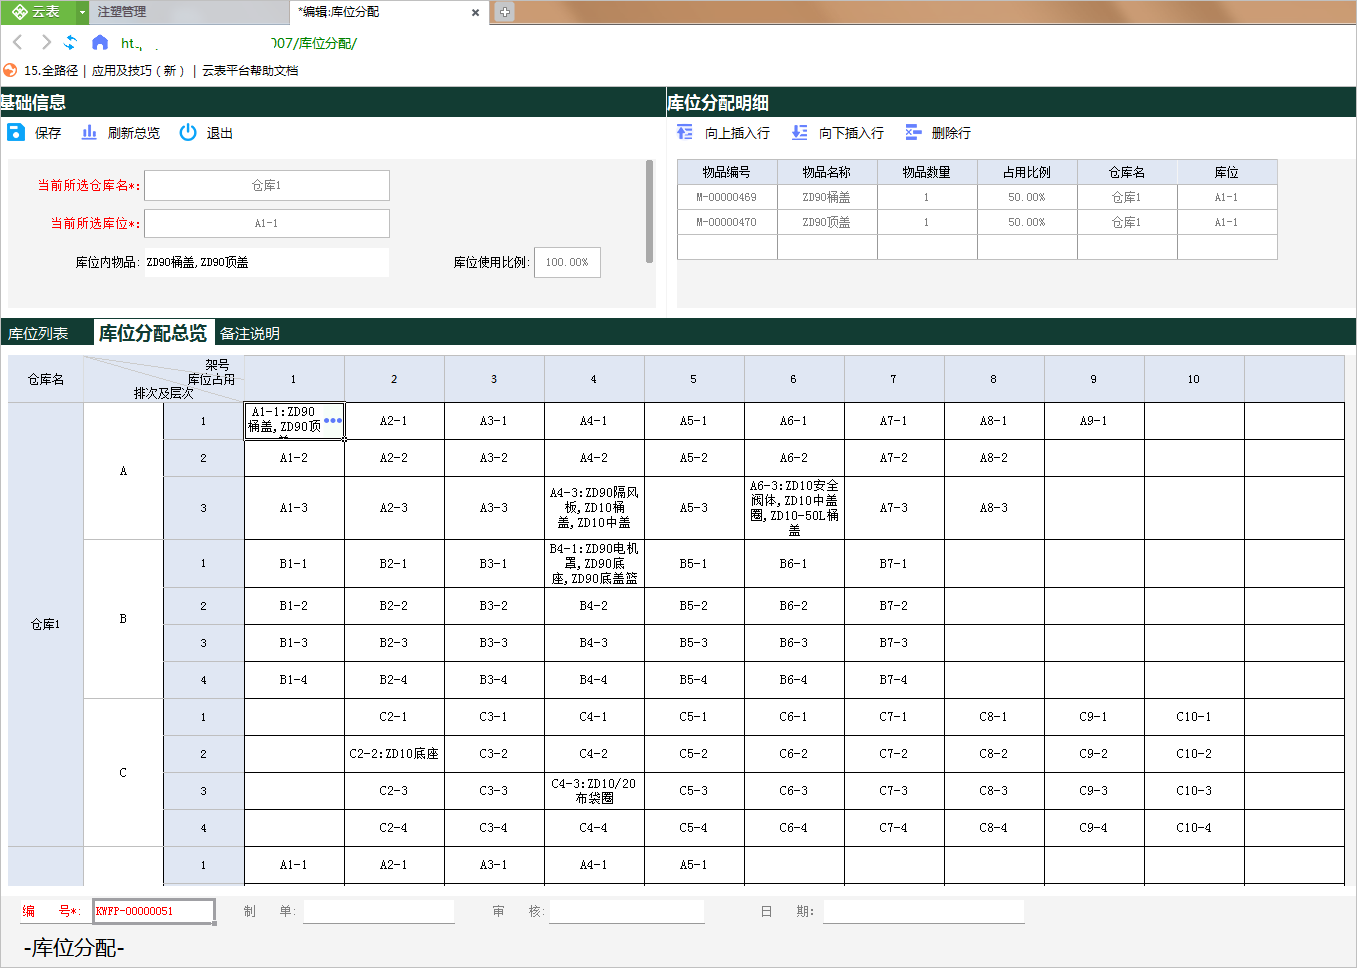Select the B7-4 location cell
Image resolution: width=1357 pixels, height=968 pixels.
pos(894,680)
